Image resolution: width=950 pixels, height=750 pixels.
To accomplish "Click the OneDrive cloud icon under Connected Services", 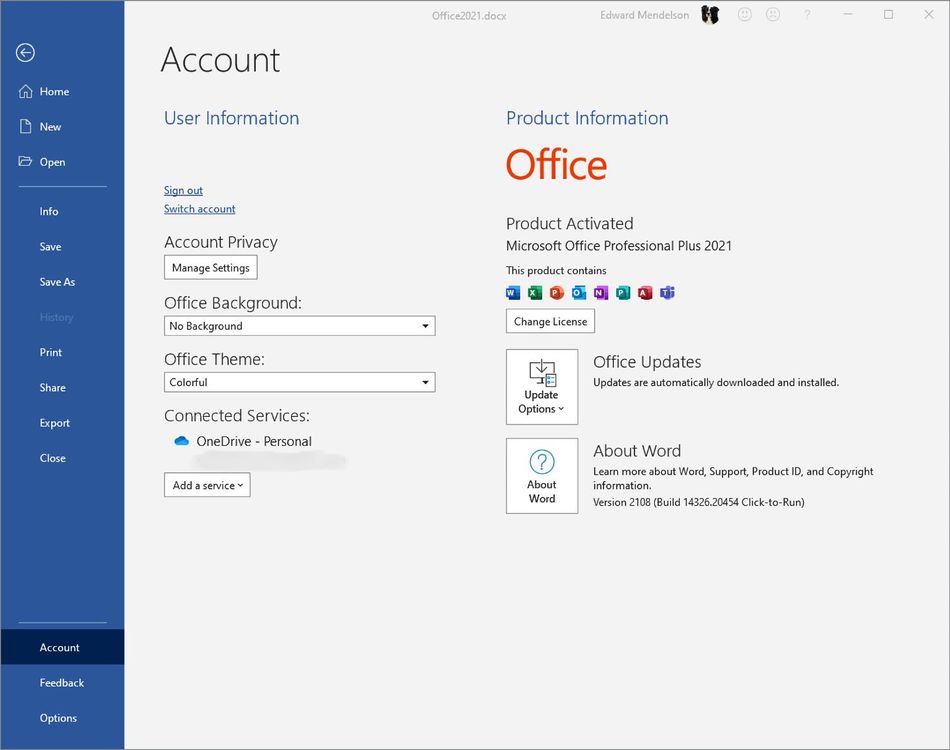I will point(181,440).
